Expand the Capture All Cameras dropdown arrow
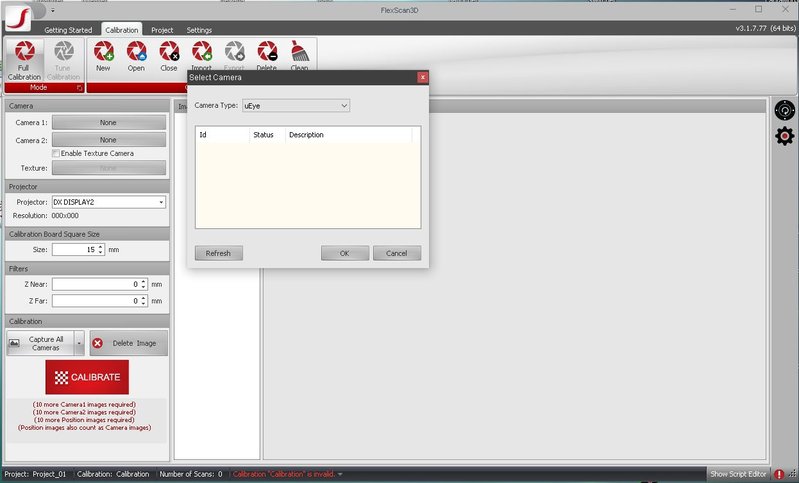This screenshot has height=483, width=799. coord(80,343)
